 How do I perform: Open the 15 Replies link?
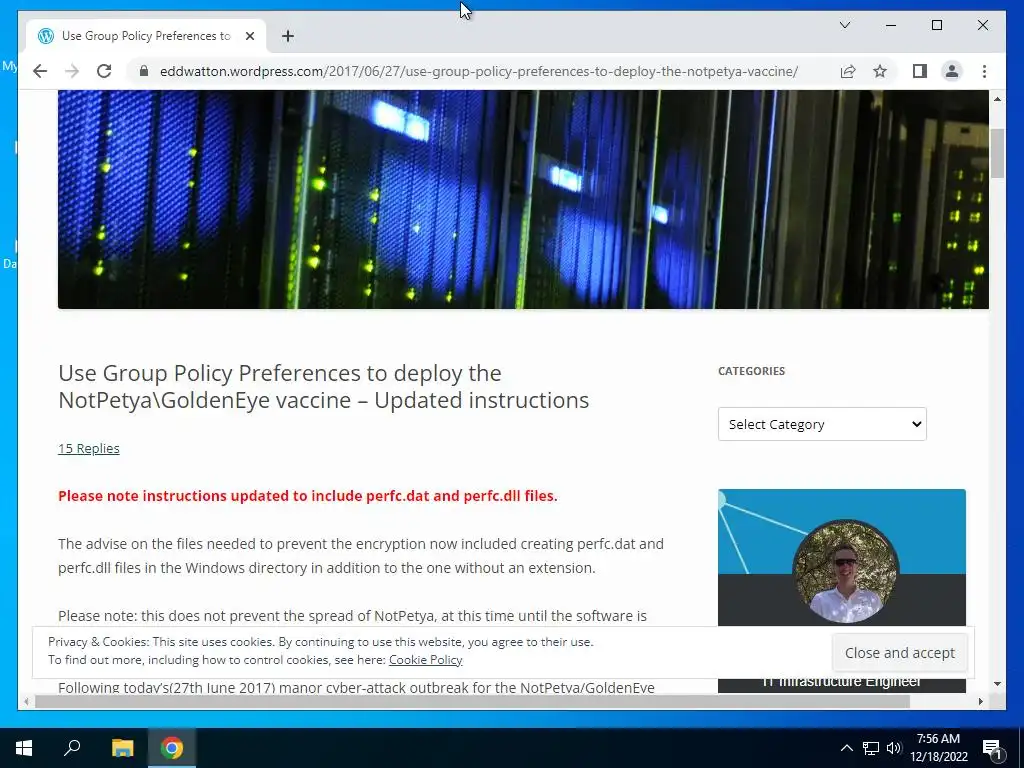[89, 449]
